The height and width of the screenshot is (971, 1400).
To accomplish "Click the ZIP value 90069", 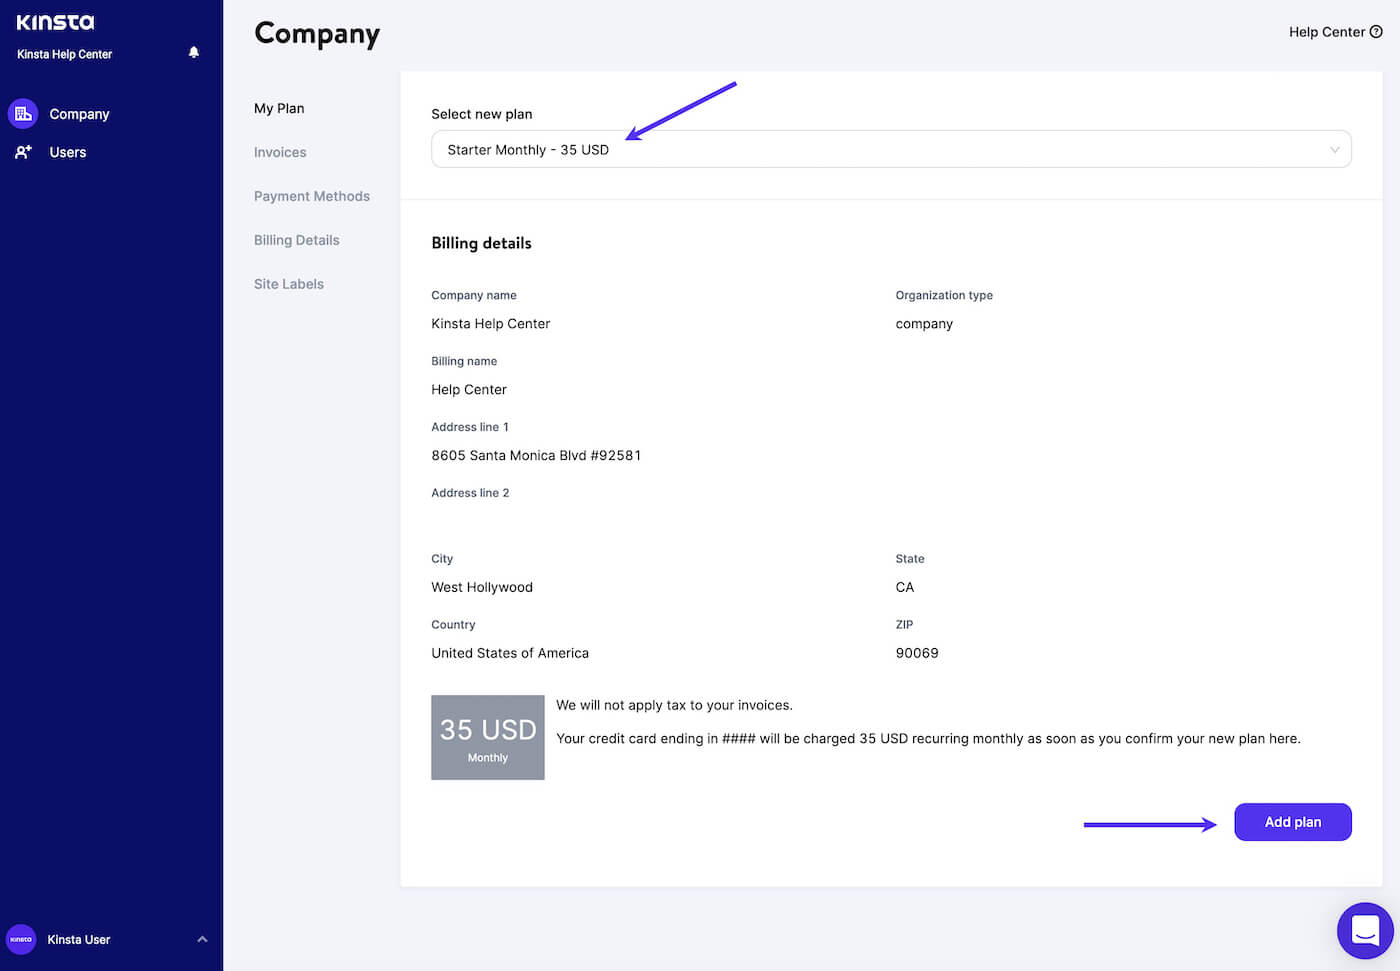I will (x=917, y=653).
